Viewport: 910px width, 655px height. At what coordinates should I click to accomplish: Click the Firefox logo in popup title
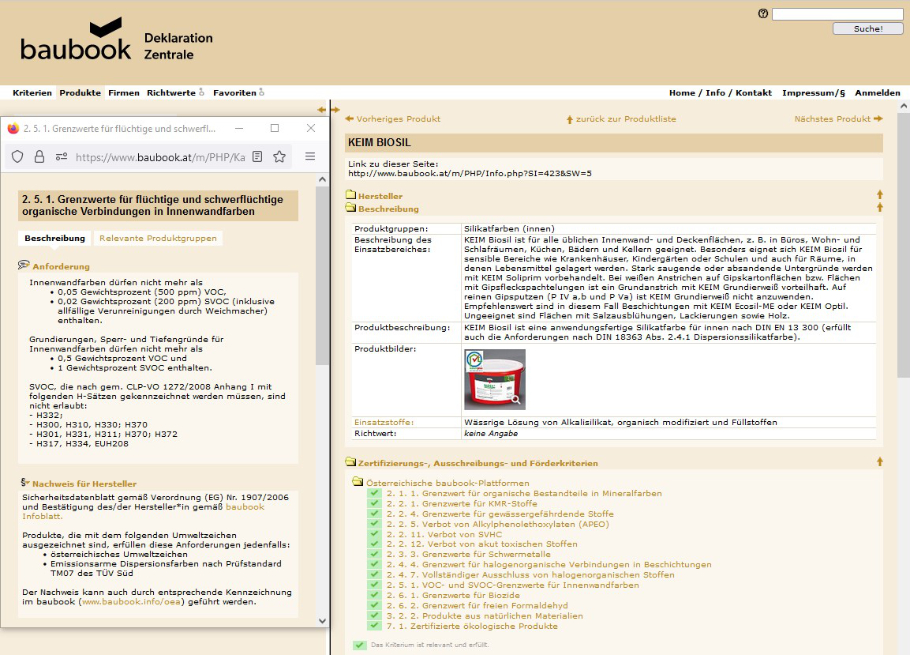coord(13,128)
